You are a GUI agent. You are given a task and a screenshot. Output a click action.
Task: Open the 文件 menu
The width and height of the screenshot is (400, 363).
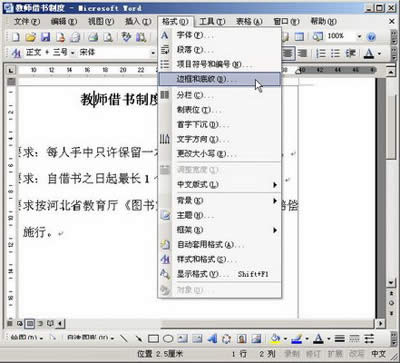[x=27, y=22]
